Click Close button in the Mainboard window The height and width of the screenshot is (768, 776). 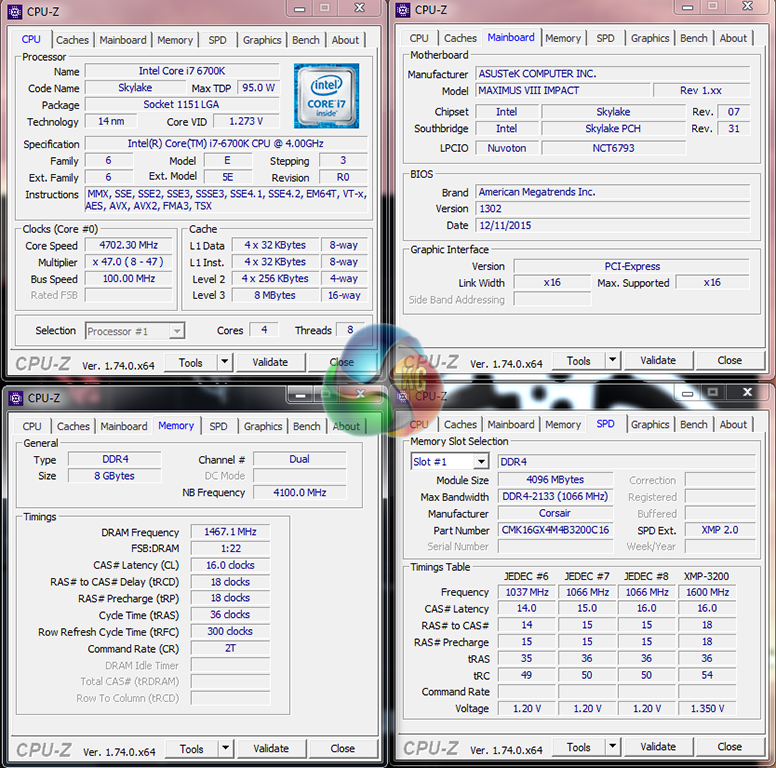[x=729, y=360]
